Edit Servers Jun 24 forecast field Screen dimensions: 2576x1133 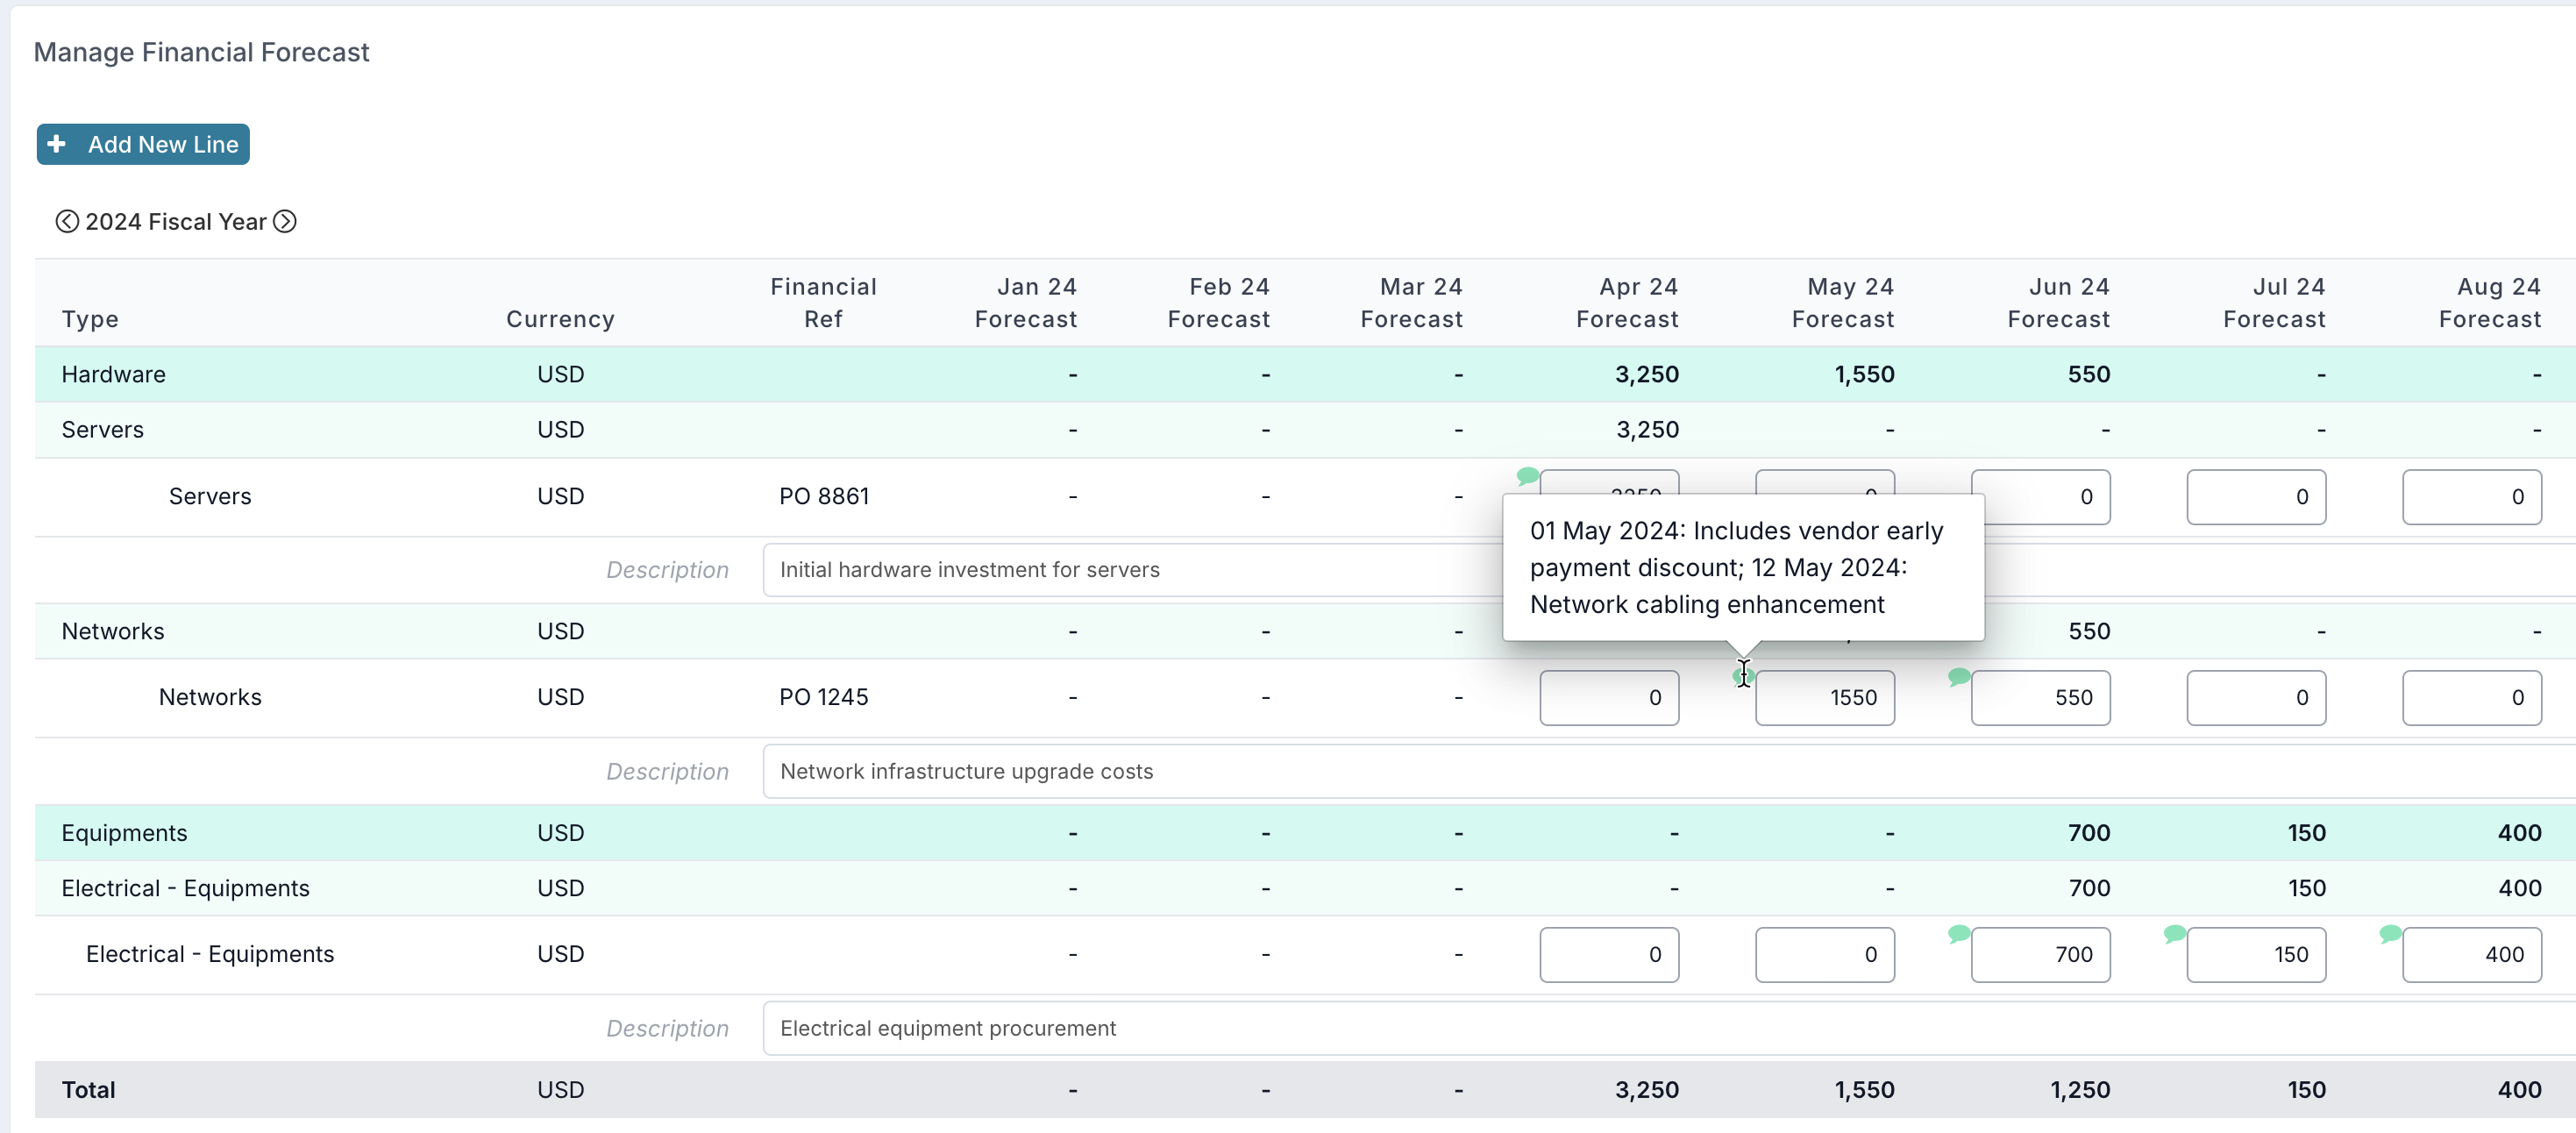tap(2041, 497)
